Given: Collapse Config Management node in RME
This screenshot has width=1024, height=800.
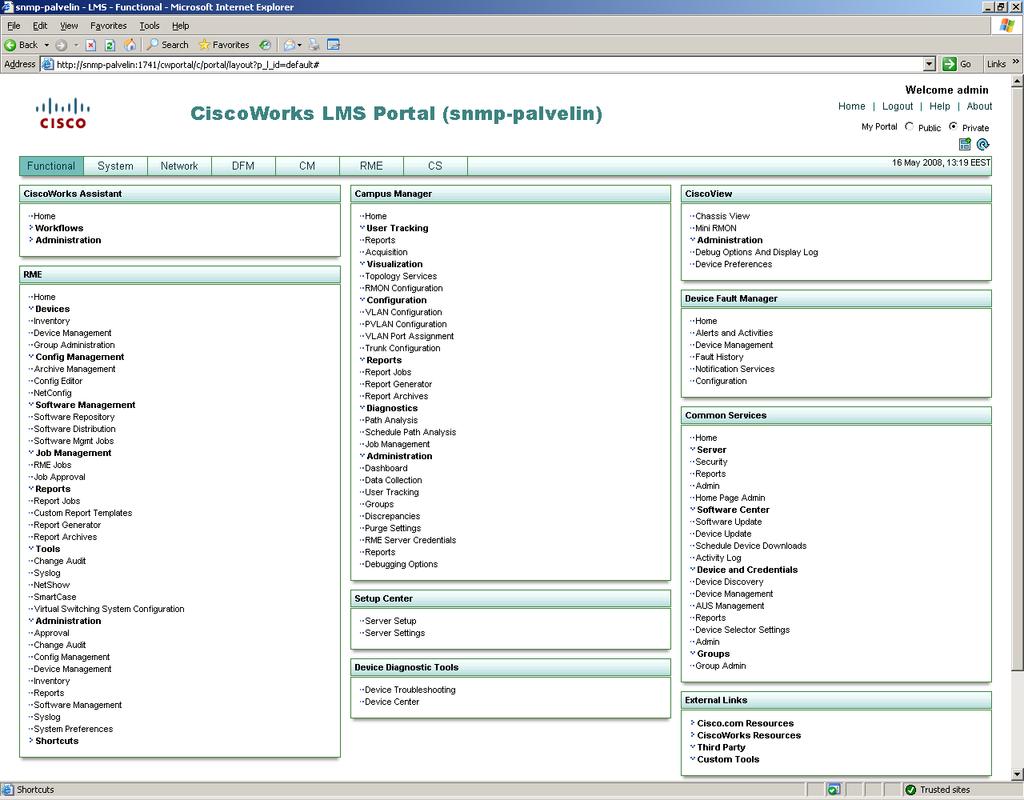Looking at the screenshot, I should 31,357.
